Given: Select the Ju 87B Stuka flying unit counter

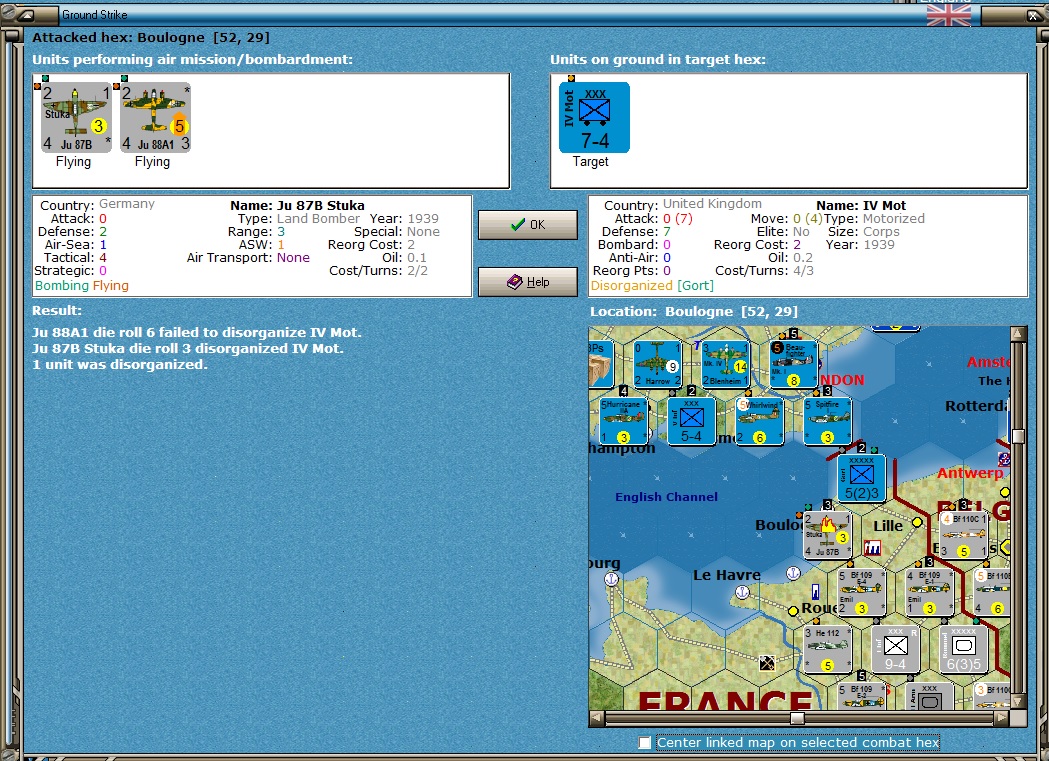Looking at the screenshot, I should coord(76,118).
